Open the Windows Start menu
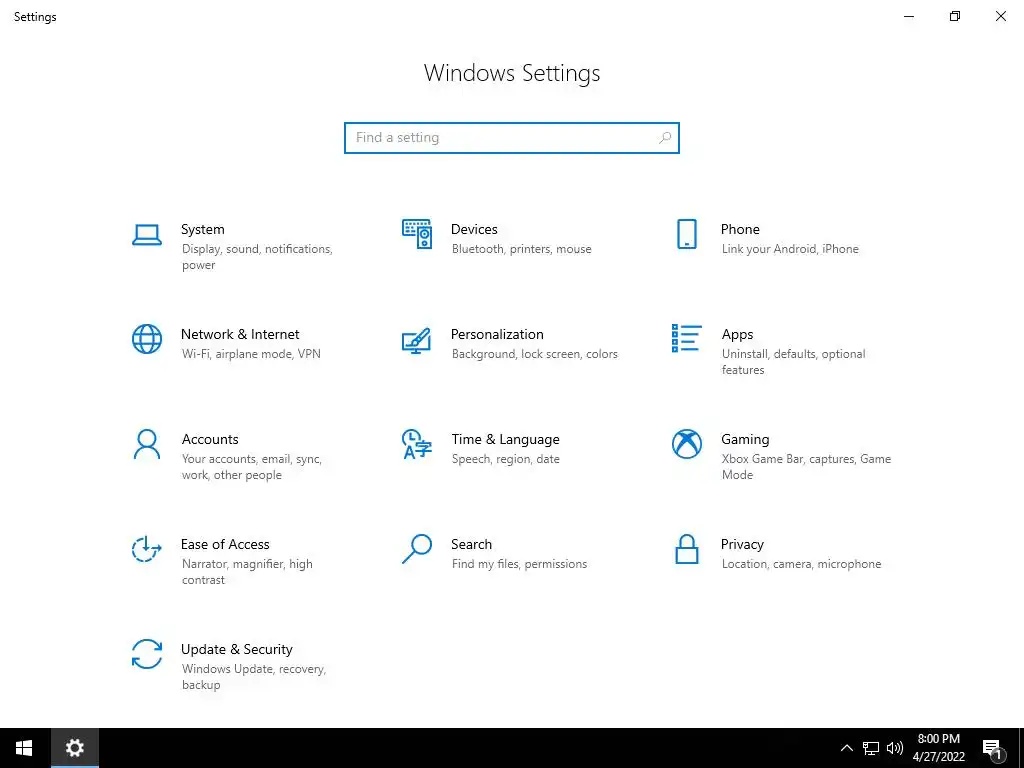1024x768 pixels. pyautogui.click(x=24, y=748)
